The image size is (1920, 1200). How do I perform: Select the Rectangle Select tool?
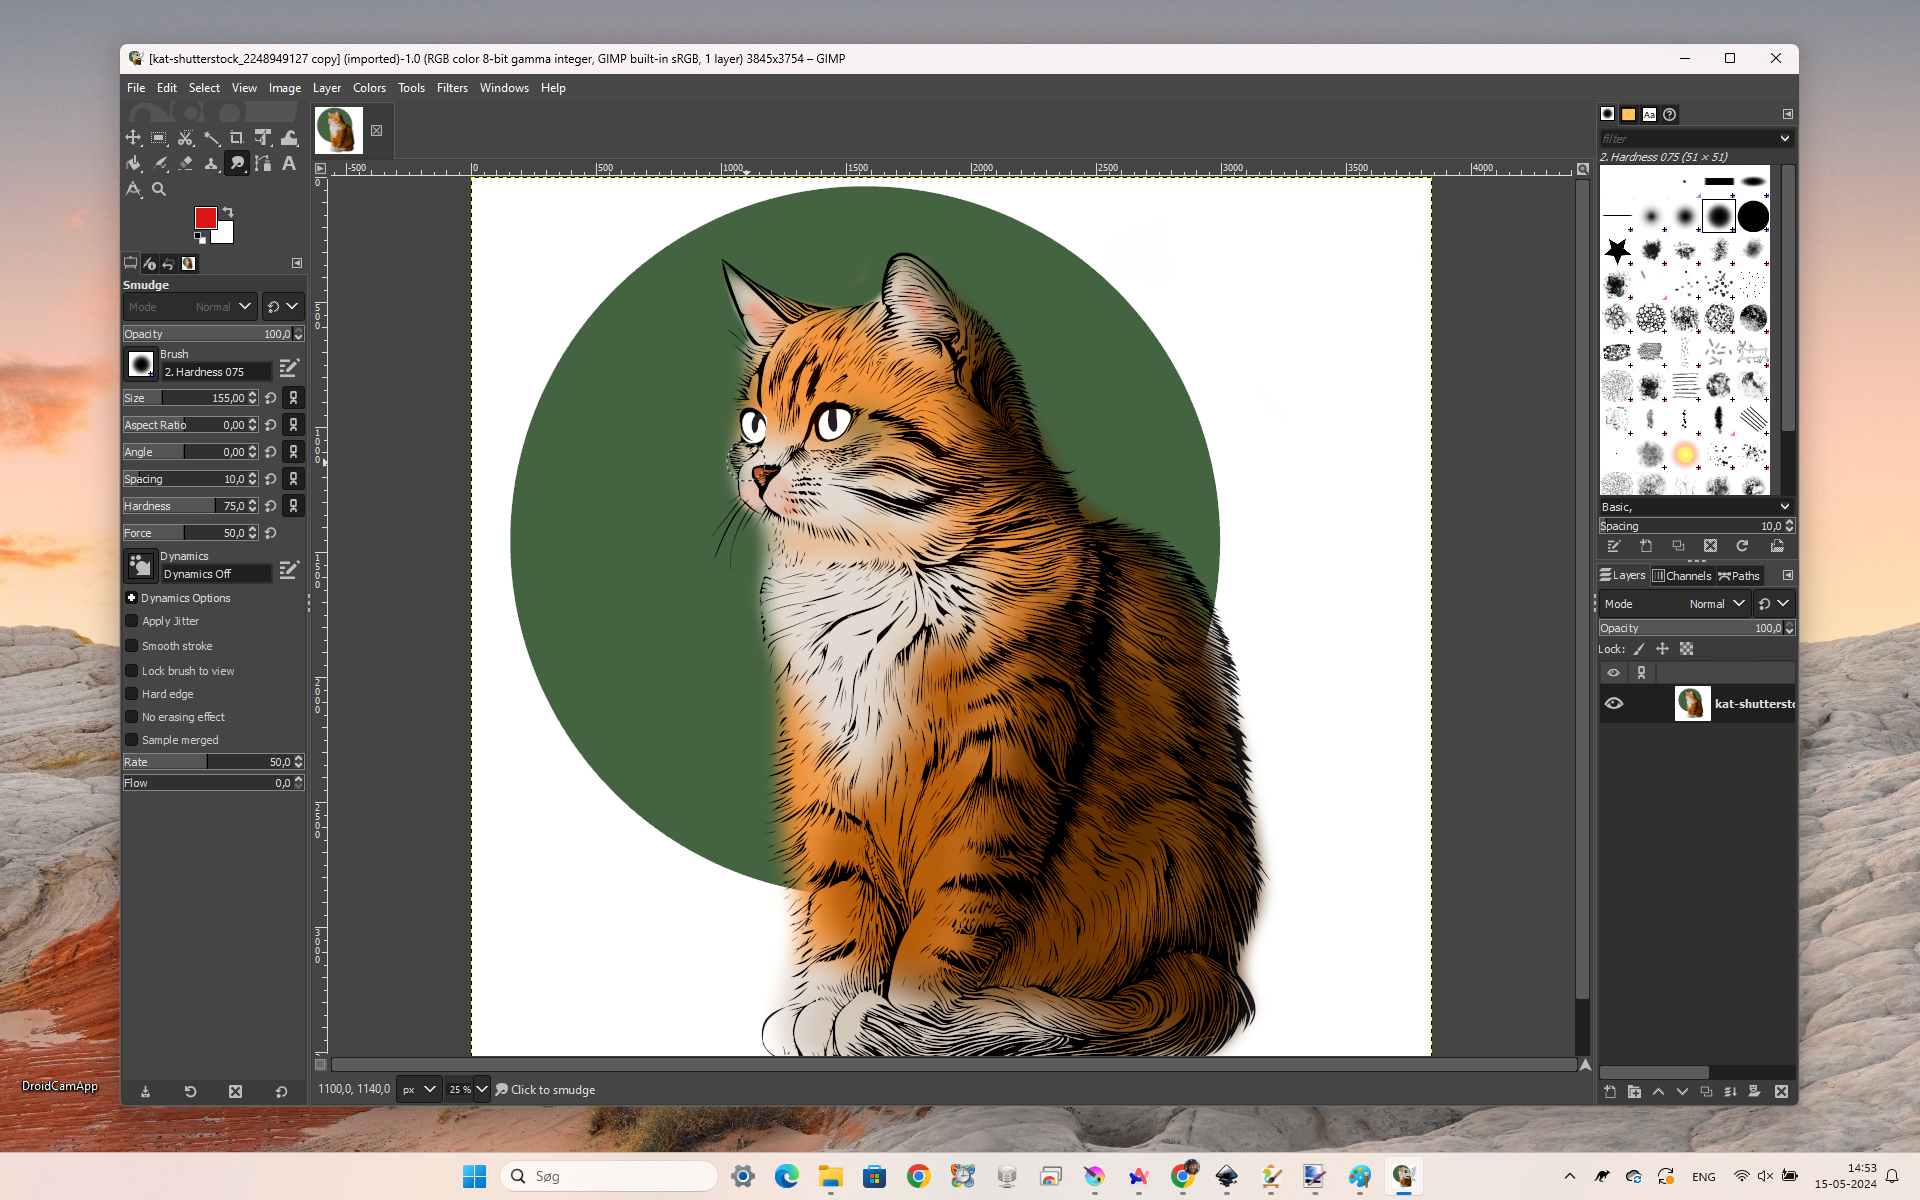coord(159,138)
